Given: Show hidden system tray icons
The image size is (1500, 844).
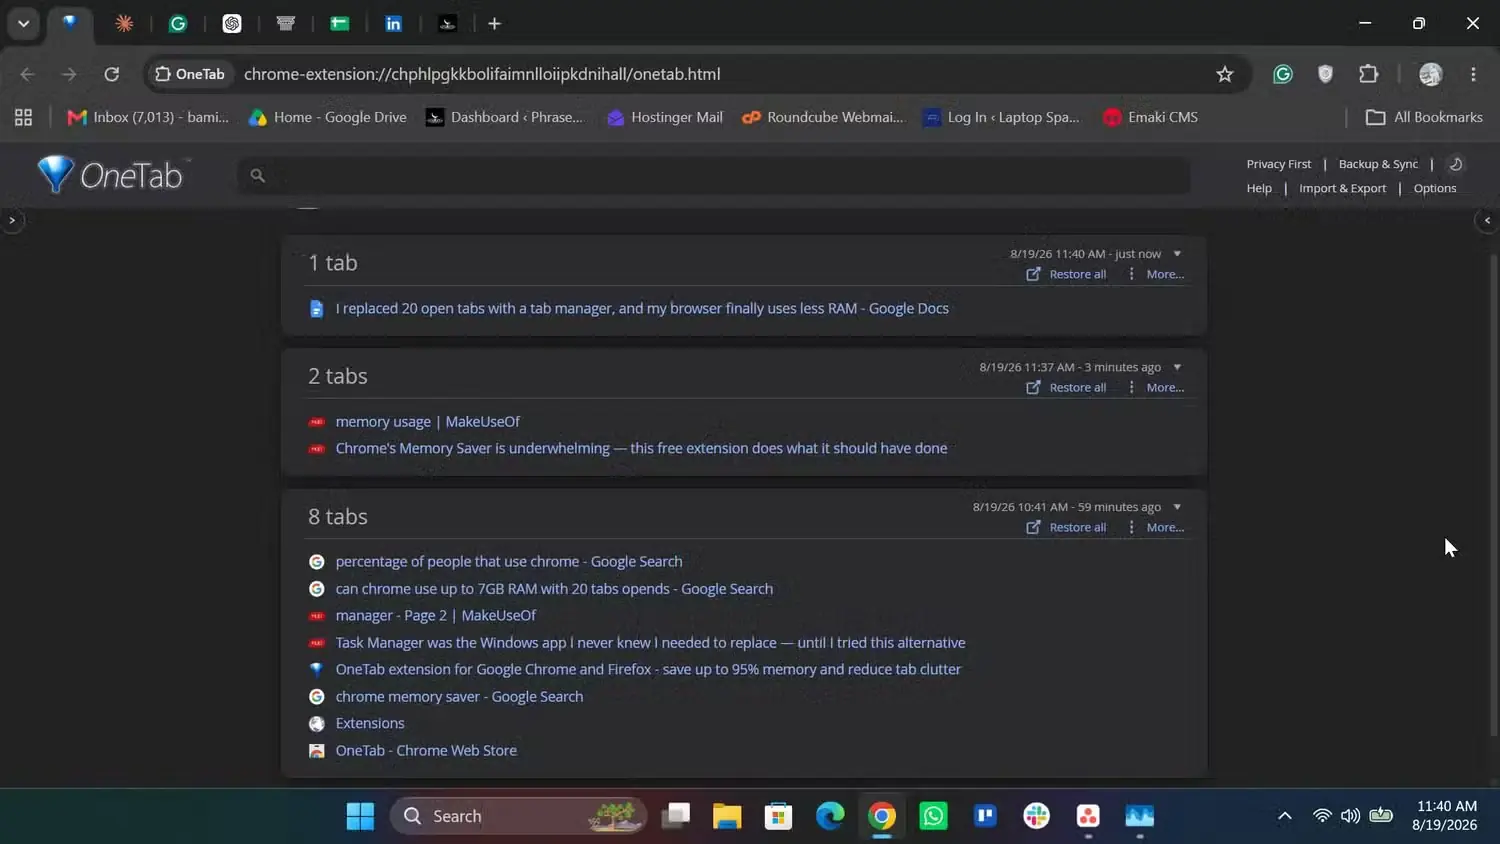Looking at the screenshot, I should (x=1285, y=816).
